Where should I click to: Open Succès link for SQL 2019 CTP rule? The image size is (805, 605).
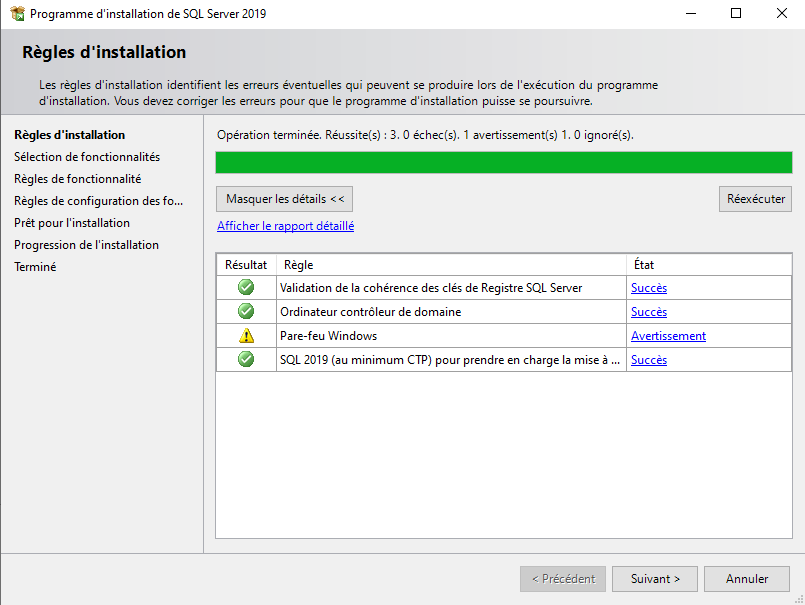coord(648,360)
